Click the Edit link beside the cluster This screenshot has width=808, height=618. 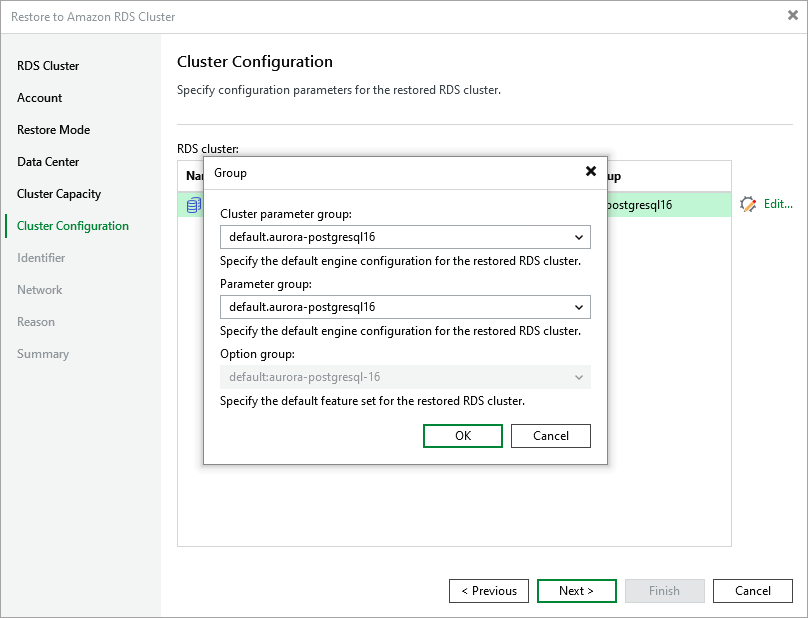pos(777,204)
